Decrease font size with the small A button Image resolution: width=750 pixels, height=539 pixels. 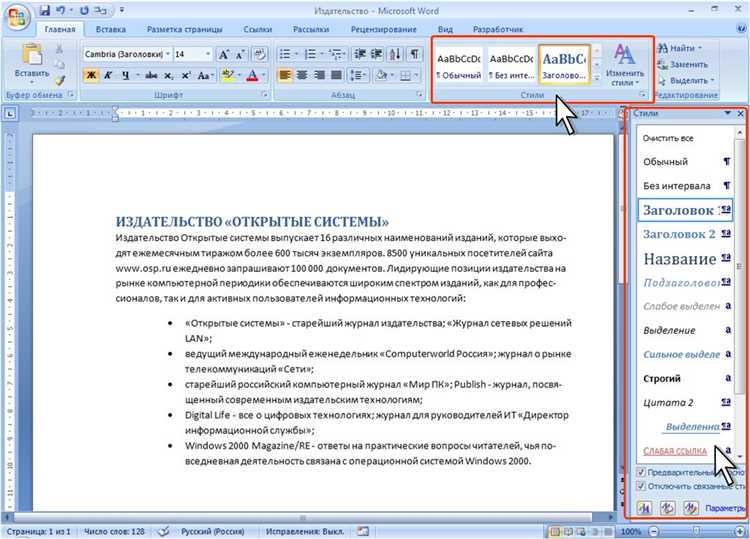pyautogui.click(x=240, y=55)
